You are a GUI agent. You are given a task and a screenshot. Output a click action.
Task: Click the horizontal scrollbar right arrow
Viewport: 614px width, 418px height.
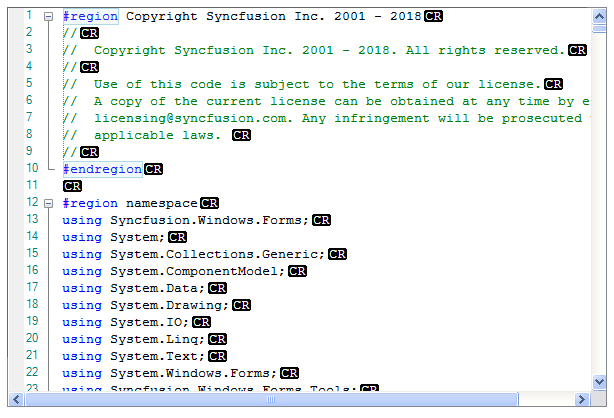581,399
